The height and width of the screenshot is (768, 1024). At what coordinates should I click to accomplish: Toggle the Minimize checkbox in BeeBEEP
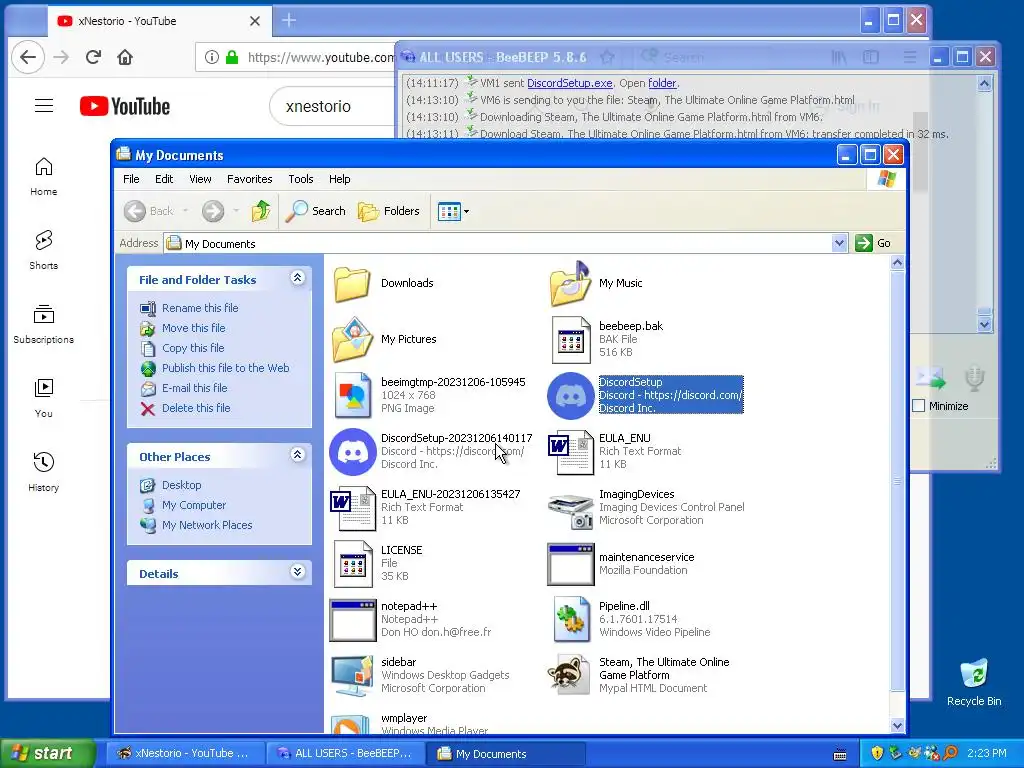919,406
